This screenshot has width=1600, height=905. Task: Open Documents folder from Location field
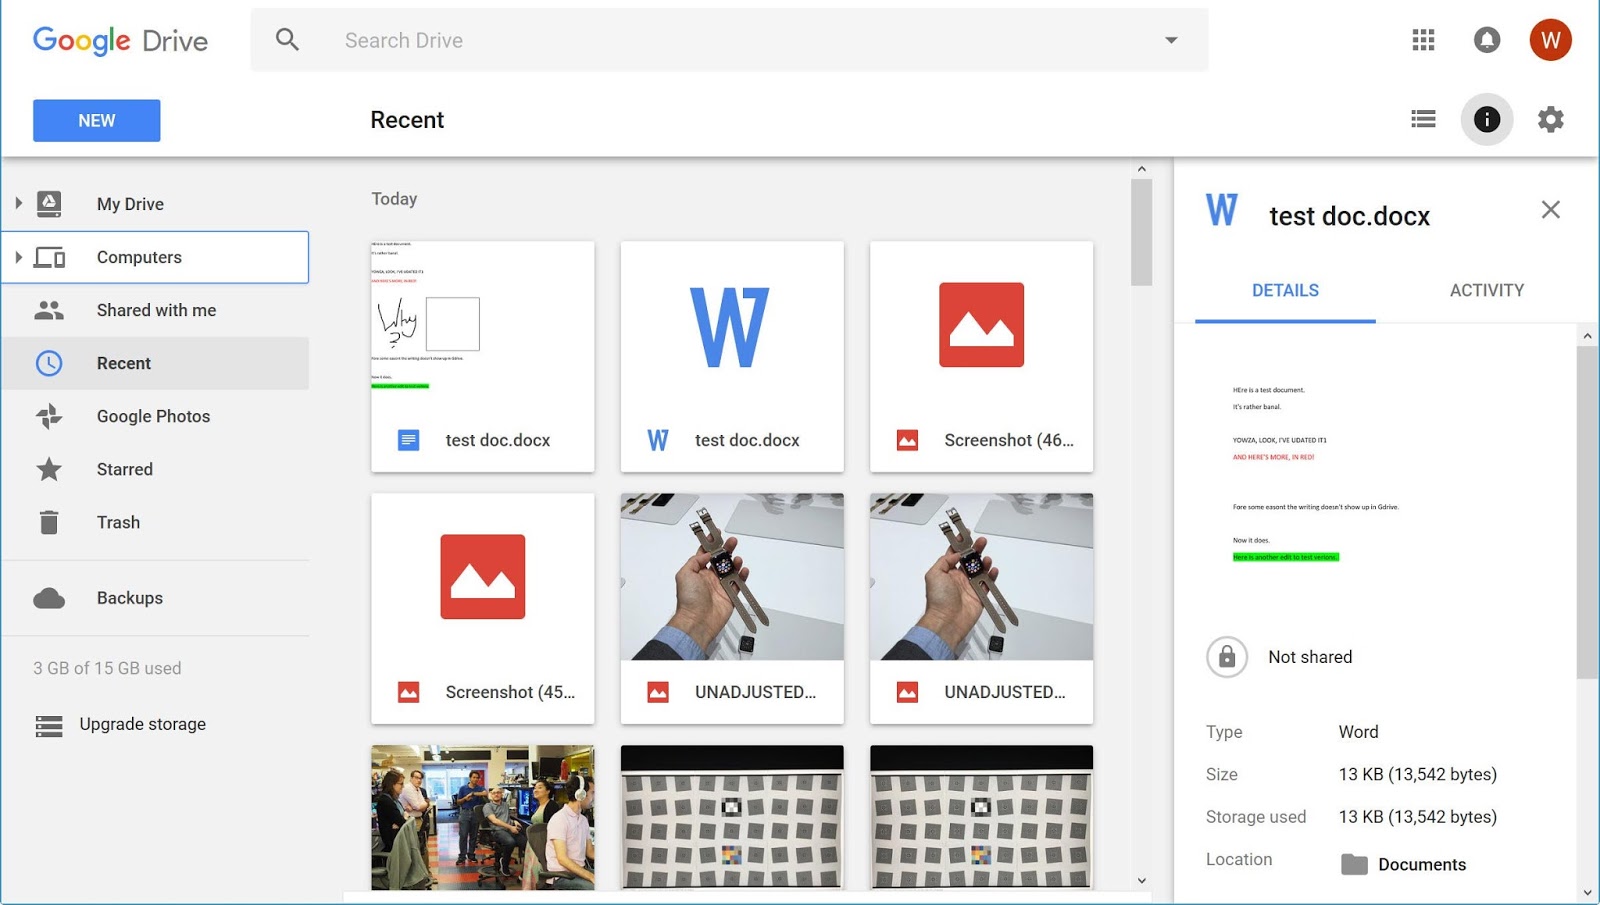[1421, 864]
